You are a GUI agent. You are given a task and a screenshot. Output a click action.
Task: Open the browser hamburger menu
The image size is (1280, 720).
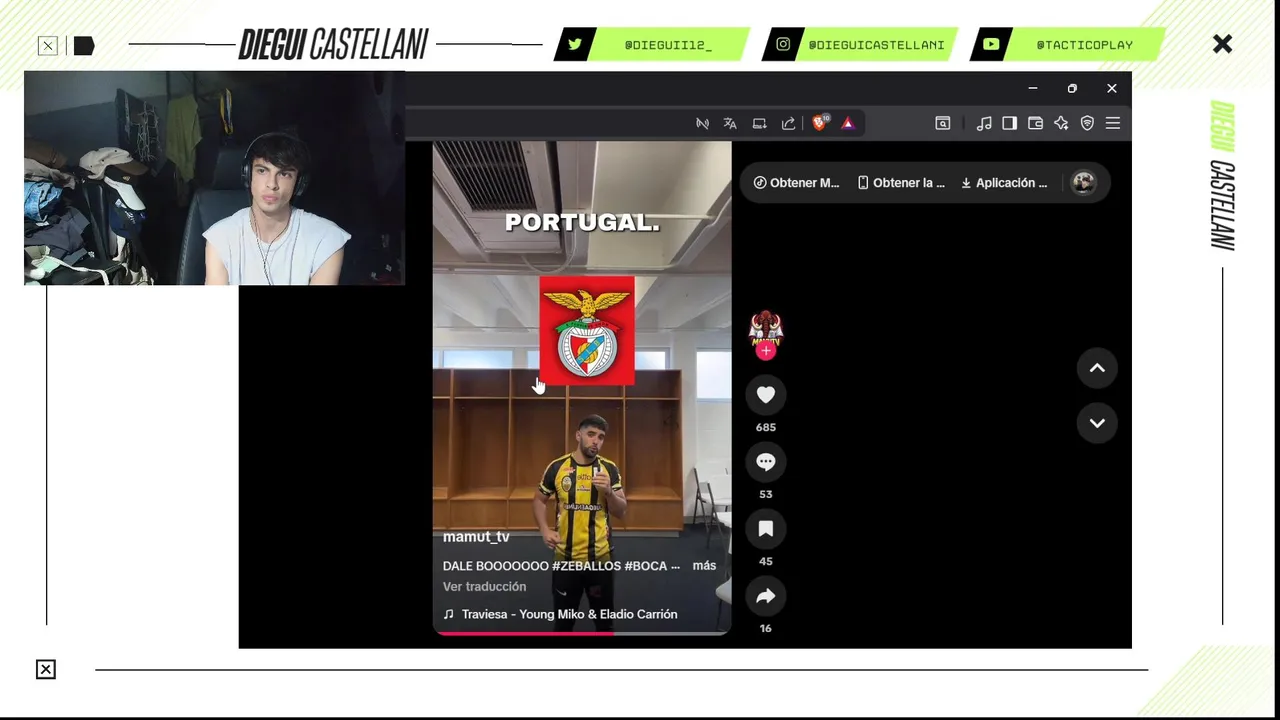tap(1113, 123)
